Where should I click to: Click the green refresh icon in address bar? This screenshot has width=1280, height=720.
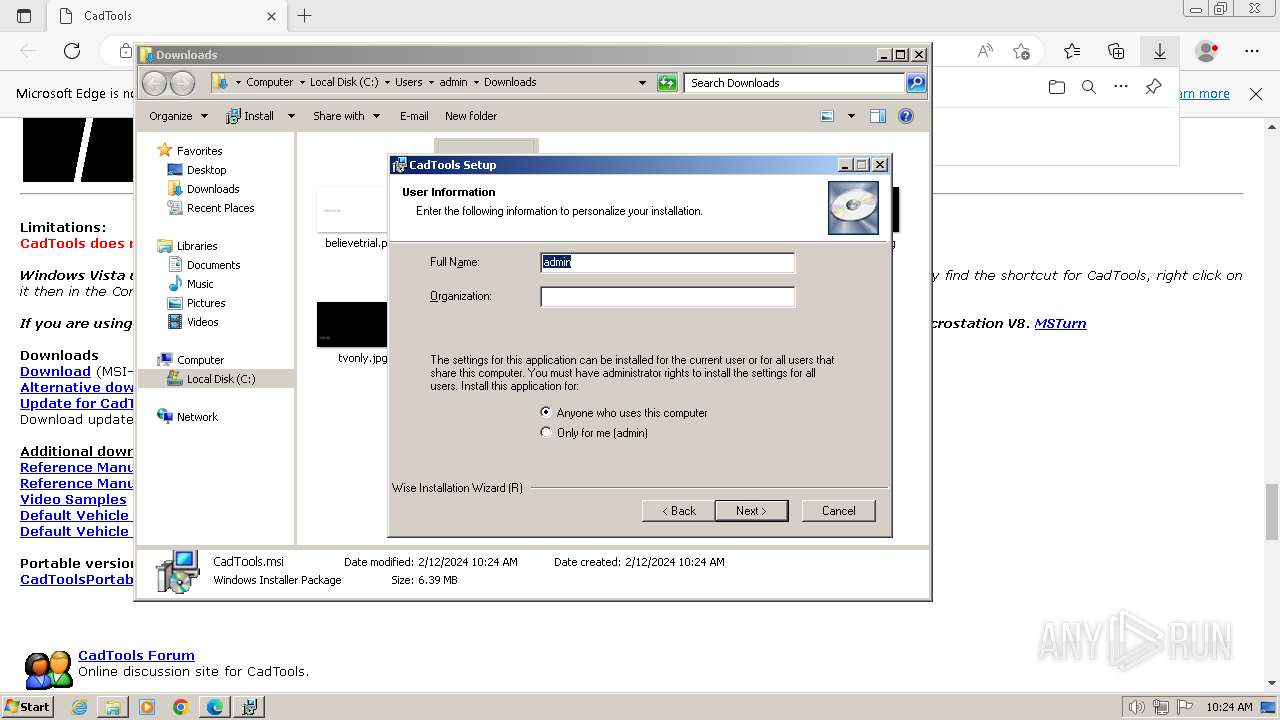click(x=667, y=83)
